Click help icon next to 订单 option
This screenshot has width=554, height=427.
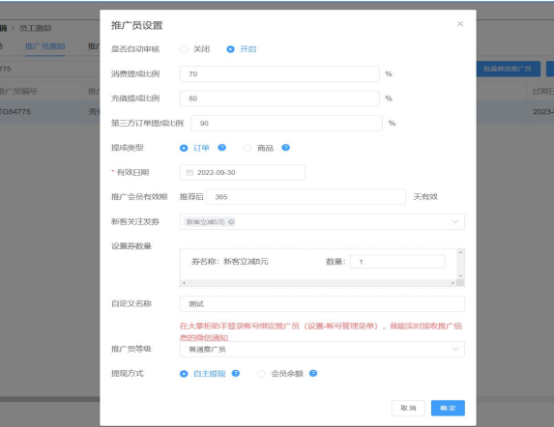point(222,148)
